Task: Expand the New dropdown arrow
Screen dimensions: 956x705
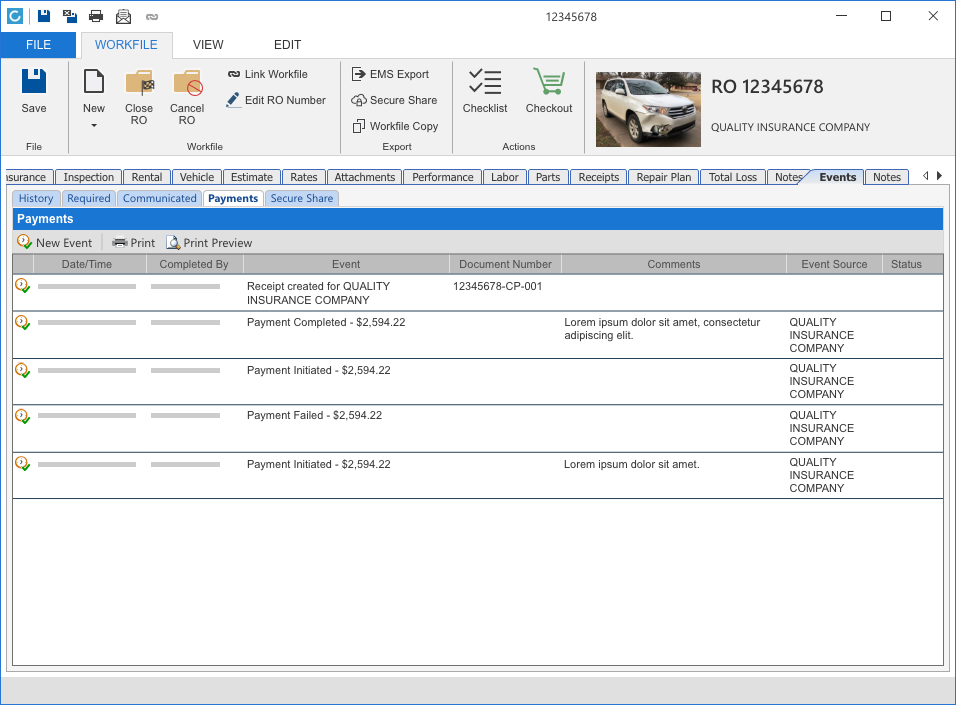Action: click(x=94, y=126)
